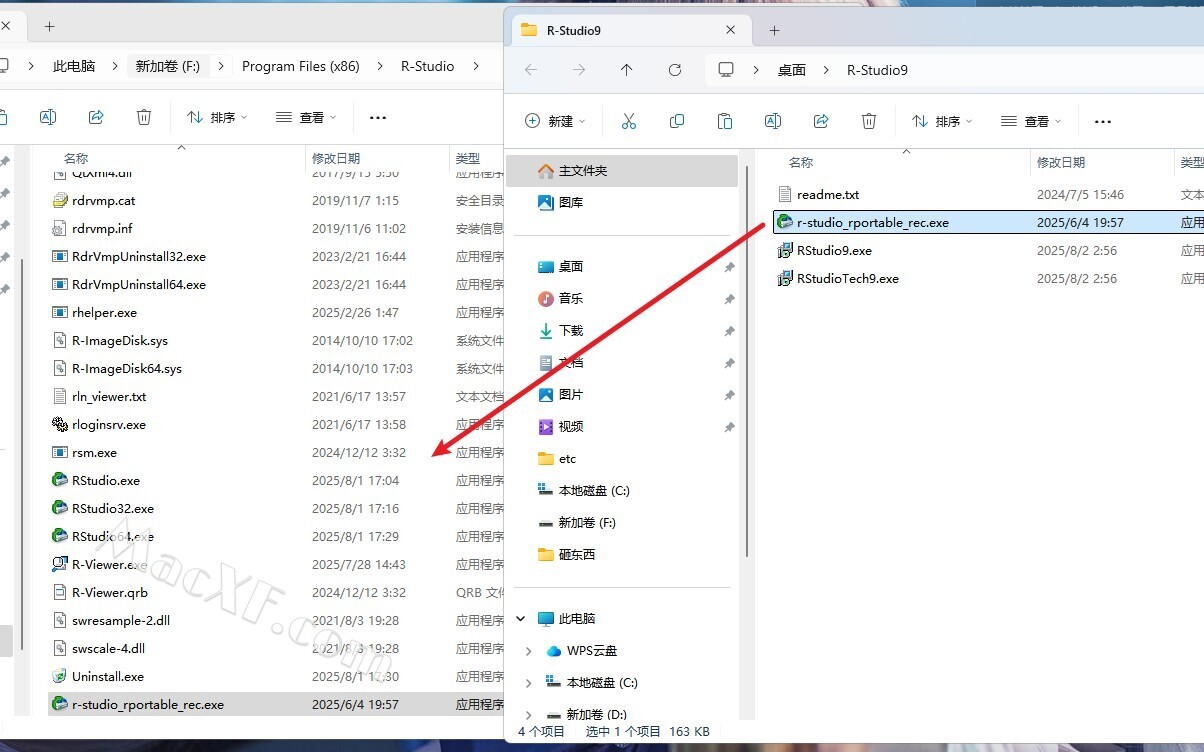
Task: Click the computer icon in R-Studio9 address bar
Action: click(x=726, y=70)
